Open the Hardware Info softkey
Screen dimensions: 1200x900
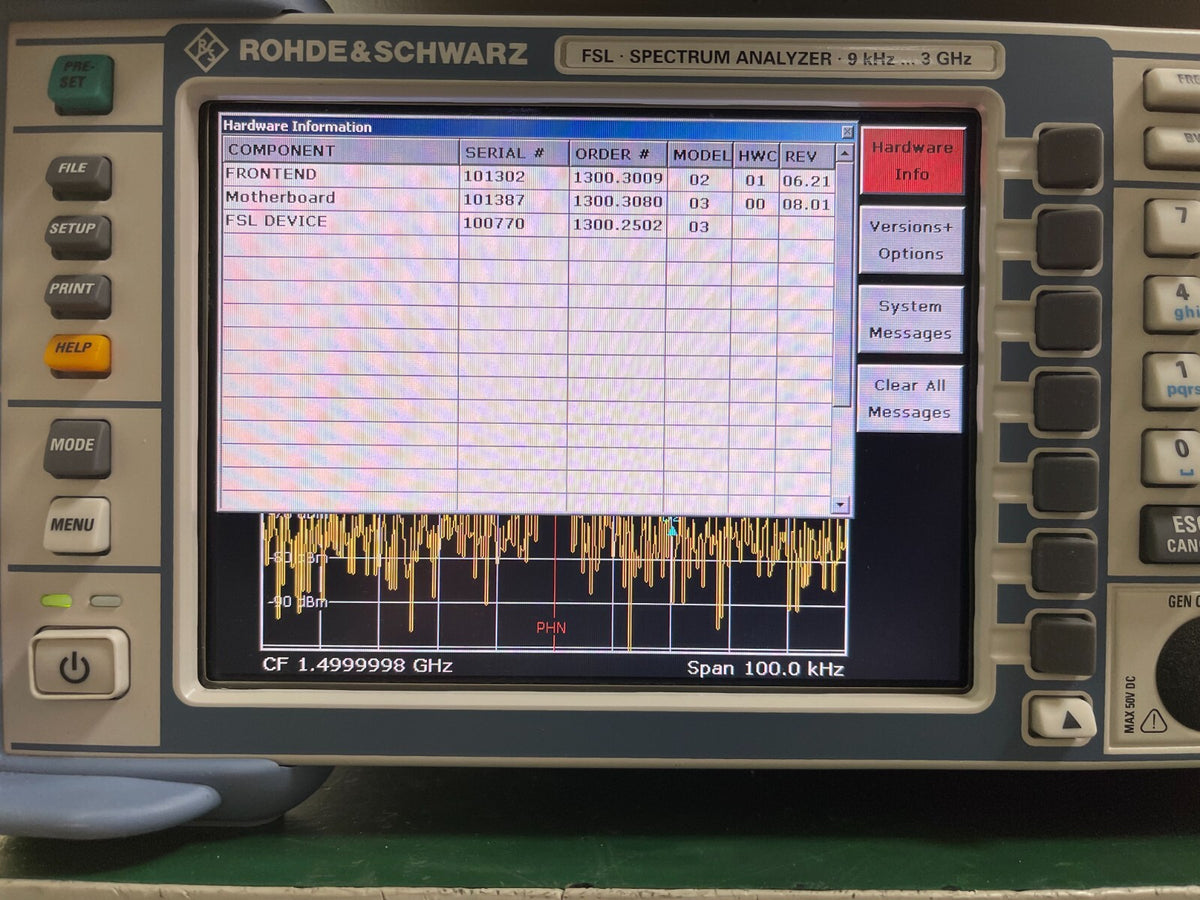[x=912, y=161]
